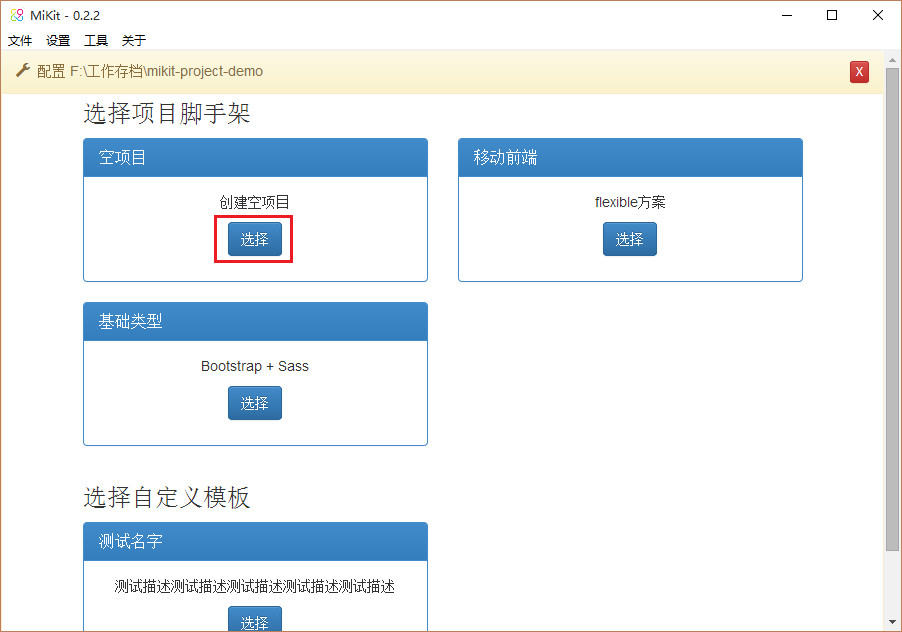
Task: Click the 空项目 card header
Action: coord(255,158)
